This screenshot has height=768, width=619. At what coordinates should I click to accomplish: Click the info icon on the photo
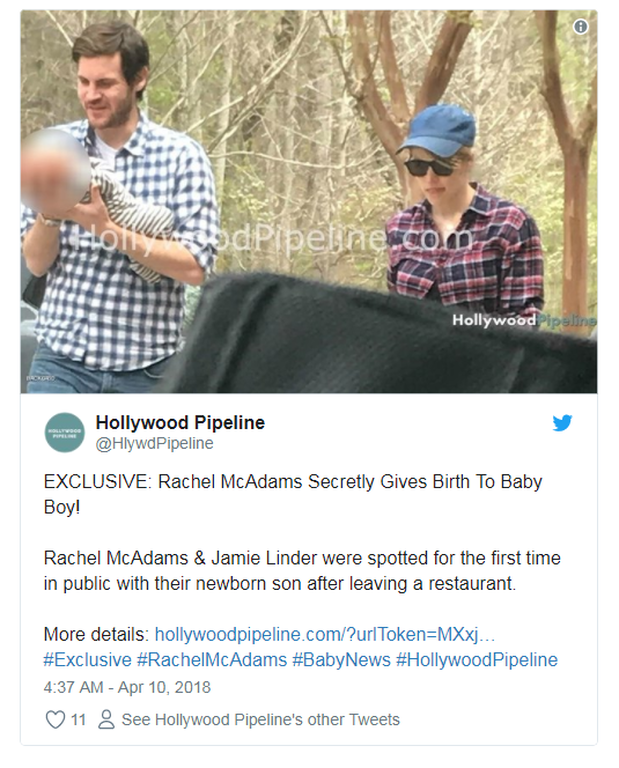tap(580, 26)
